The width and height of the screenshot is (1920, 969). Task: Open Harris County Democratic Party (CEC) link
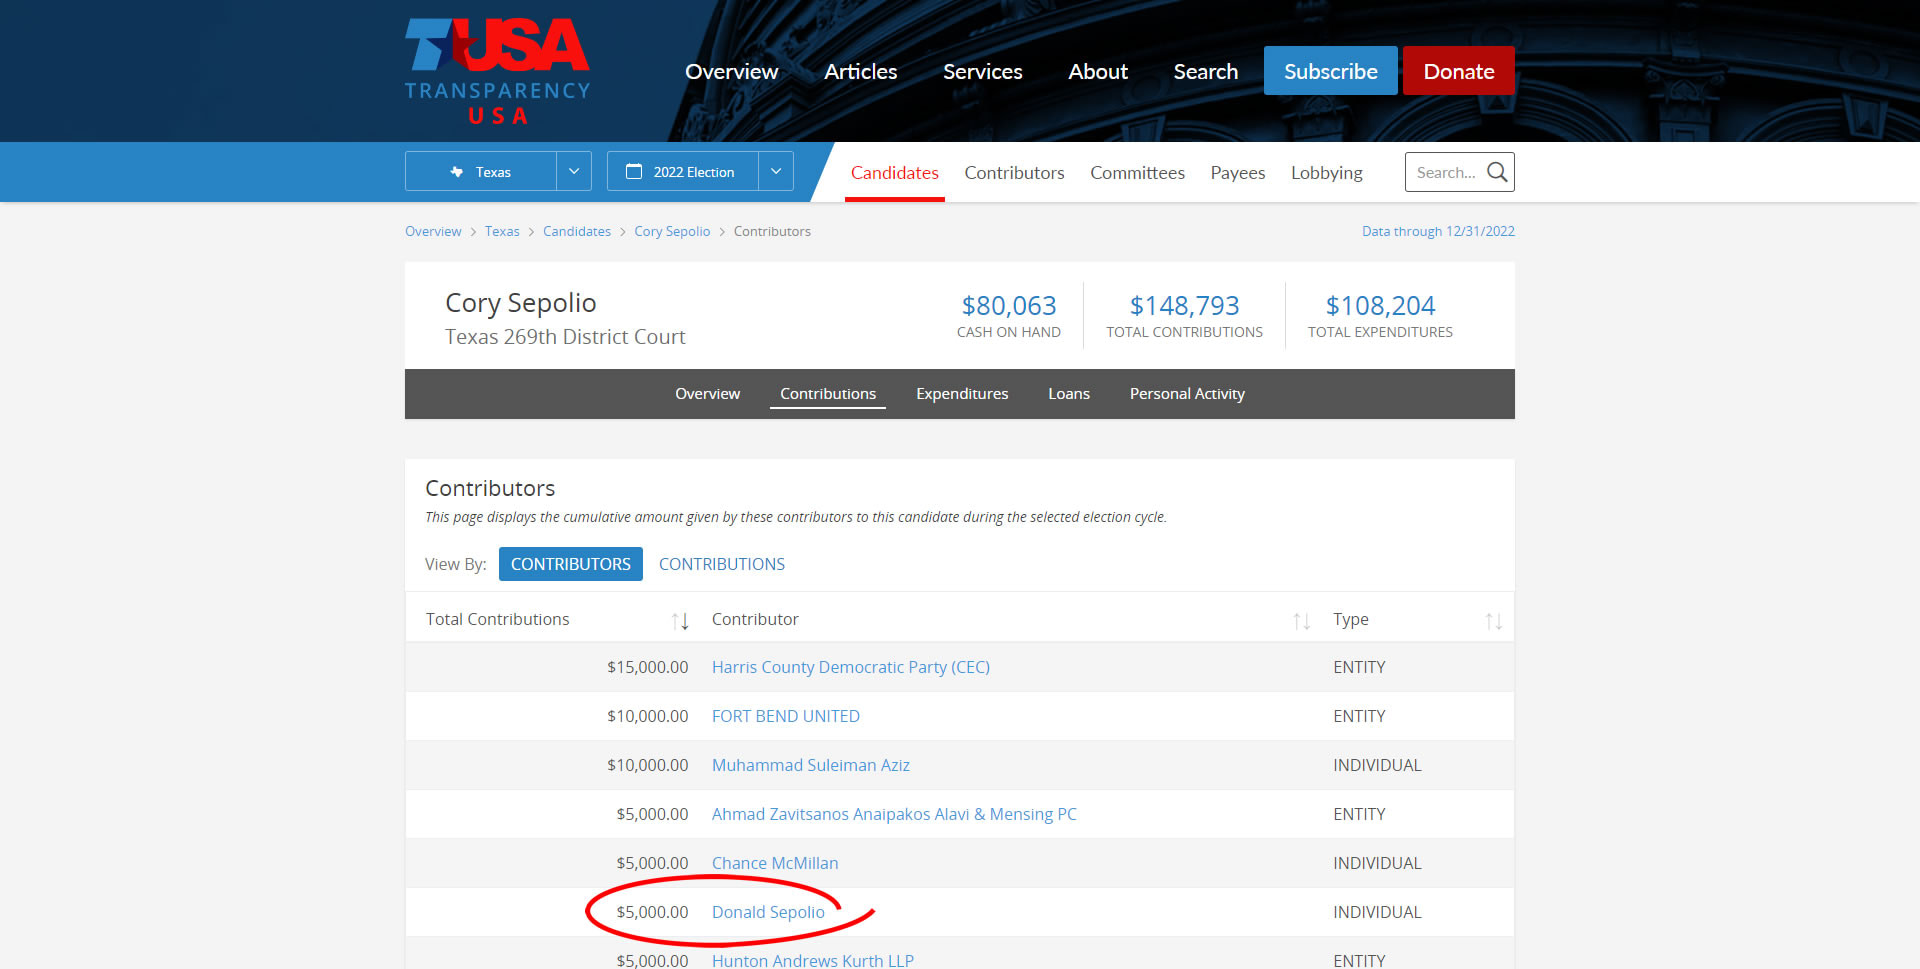pyautogui.click(x=851, y=667)
